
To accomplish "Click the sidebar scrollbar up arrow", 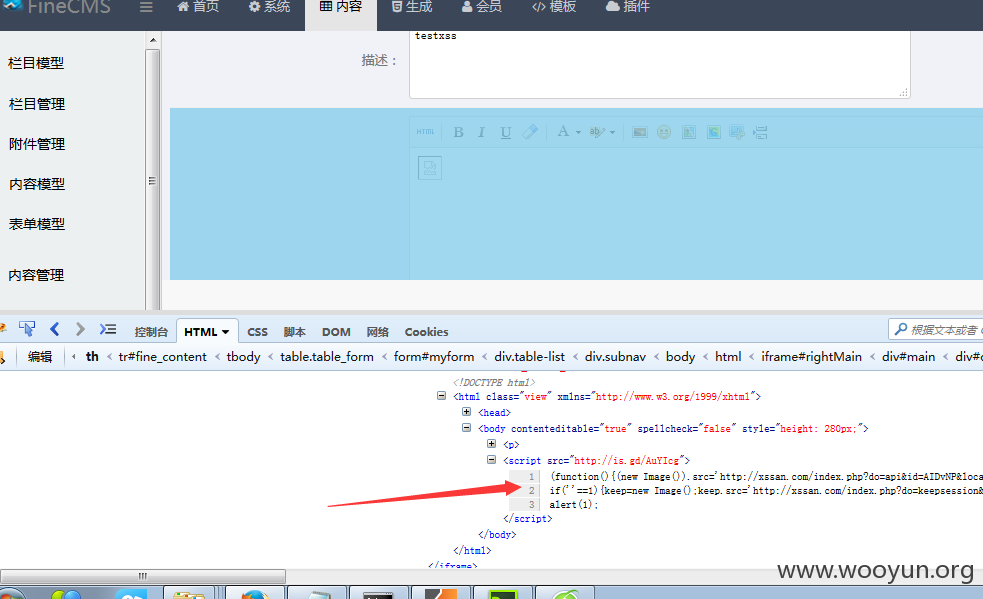I will tap(153, 40).
